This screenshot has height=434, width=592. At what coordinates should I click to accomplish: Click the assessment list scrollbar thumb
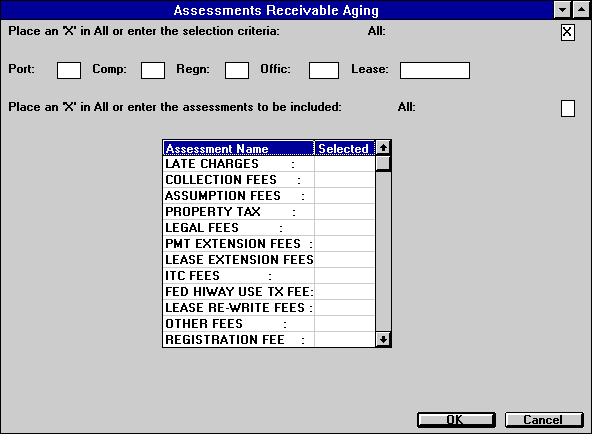pos(383,163)
